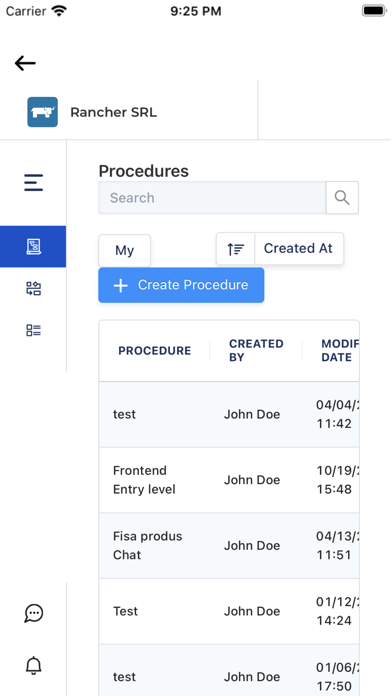Sort by MODIFIED DATE column header
Screen dimensions: 392x696
click(340, 351)
